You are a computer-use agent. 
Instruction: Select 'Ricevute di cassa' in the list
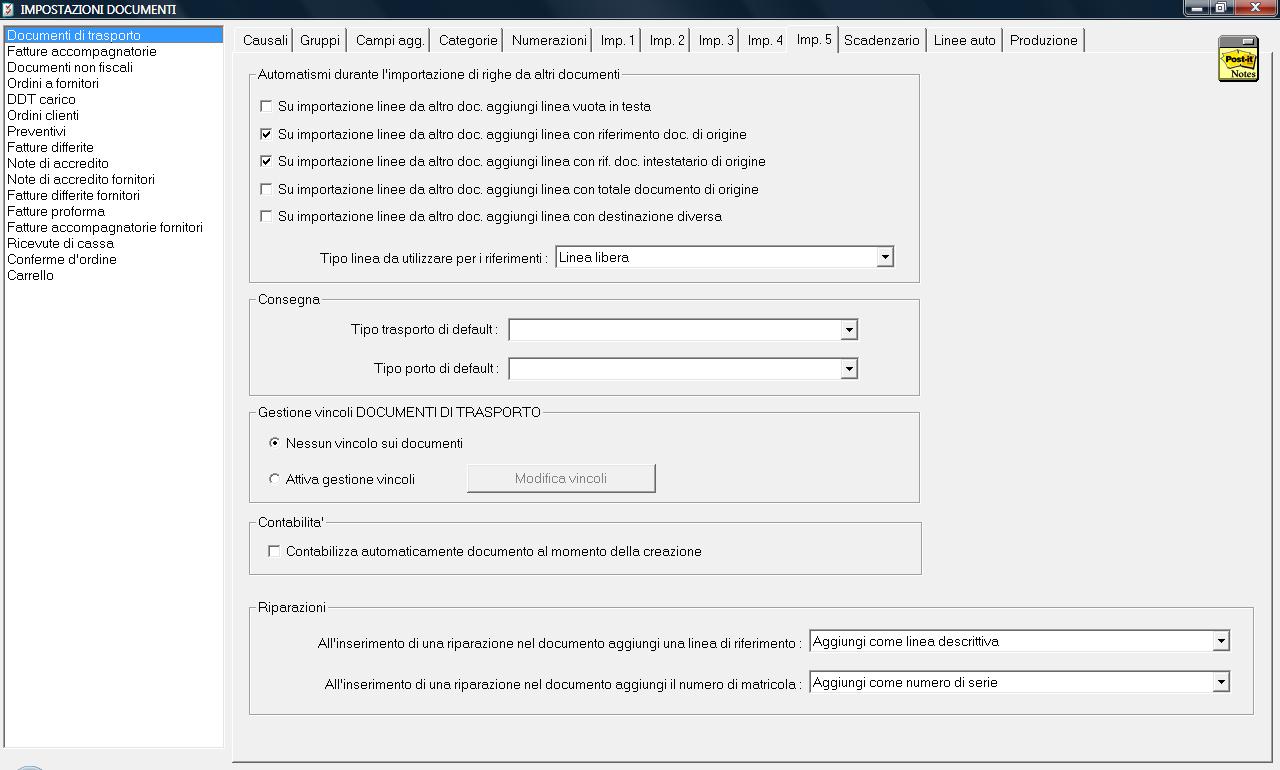pos(114,243)
